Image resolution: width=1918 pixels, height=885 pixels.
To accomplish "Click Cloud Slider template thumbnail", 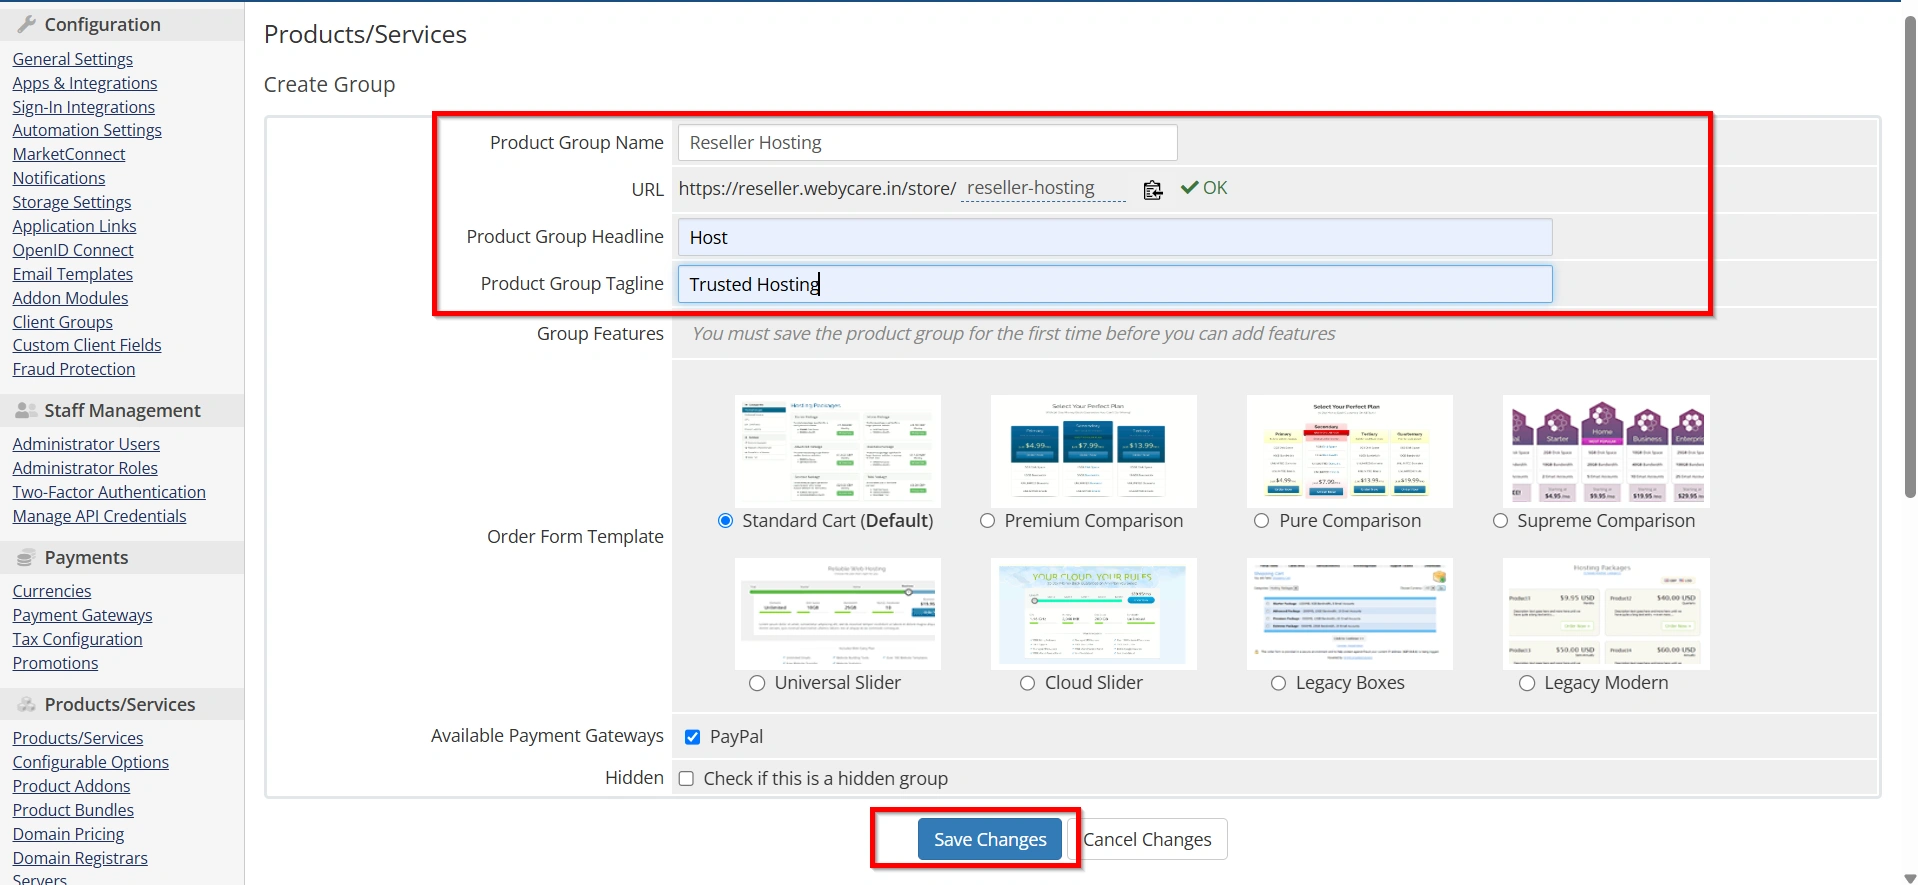I will coord(1094,613).
